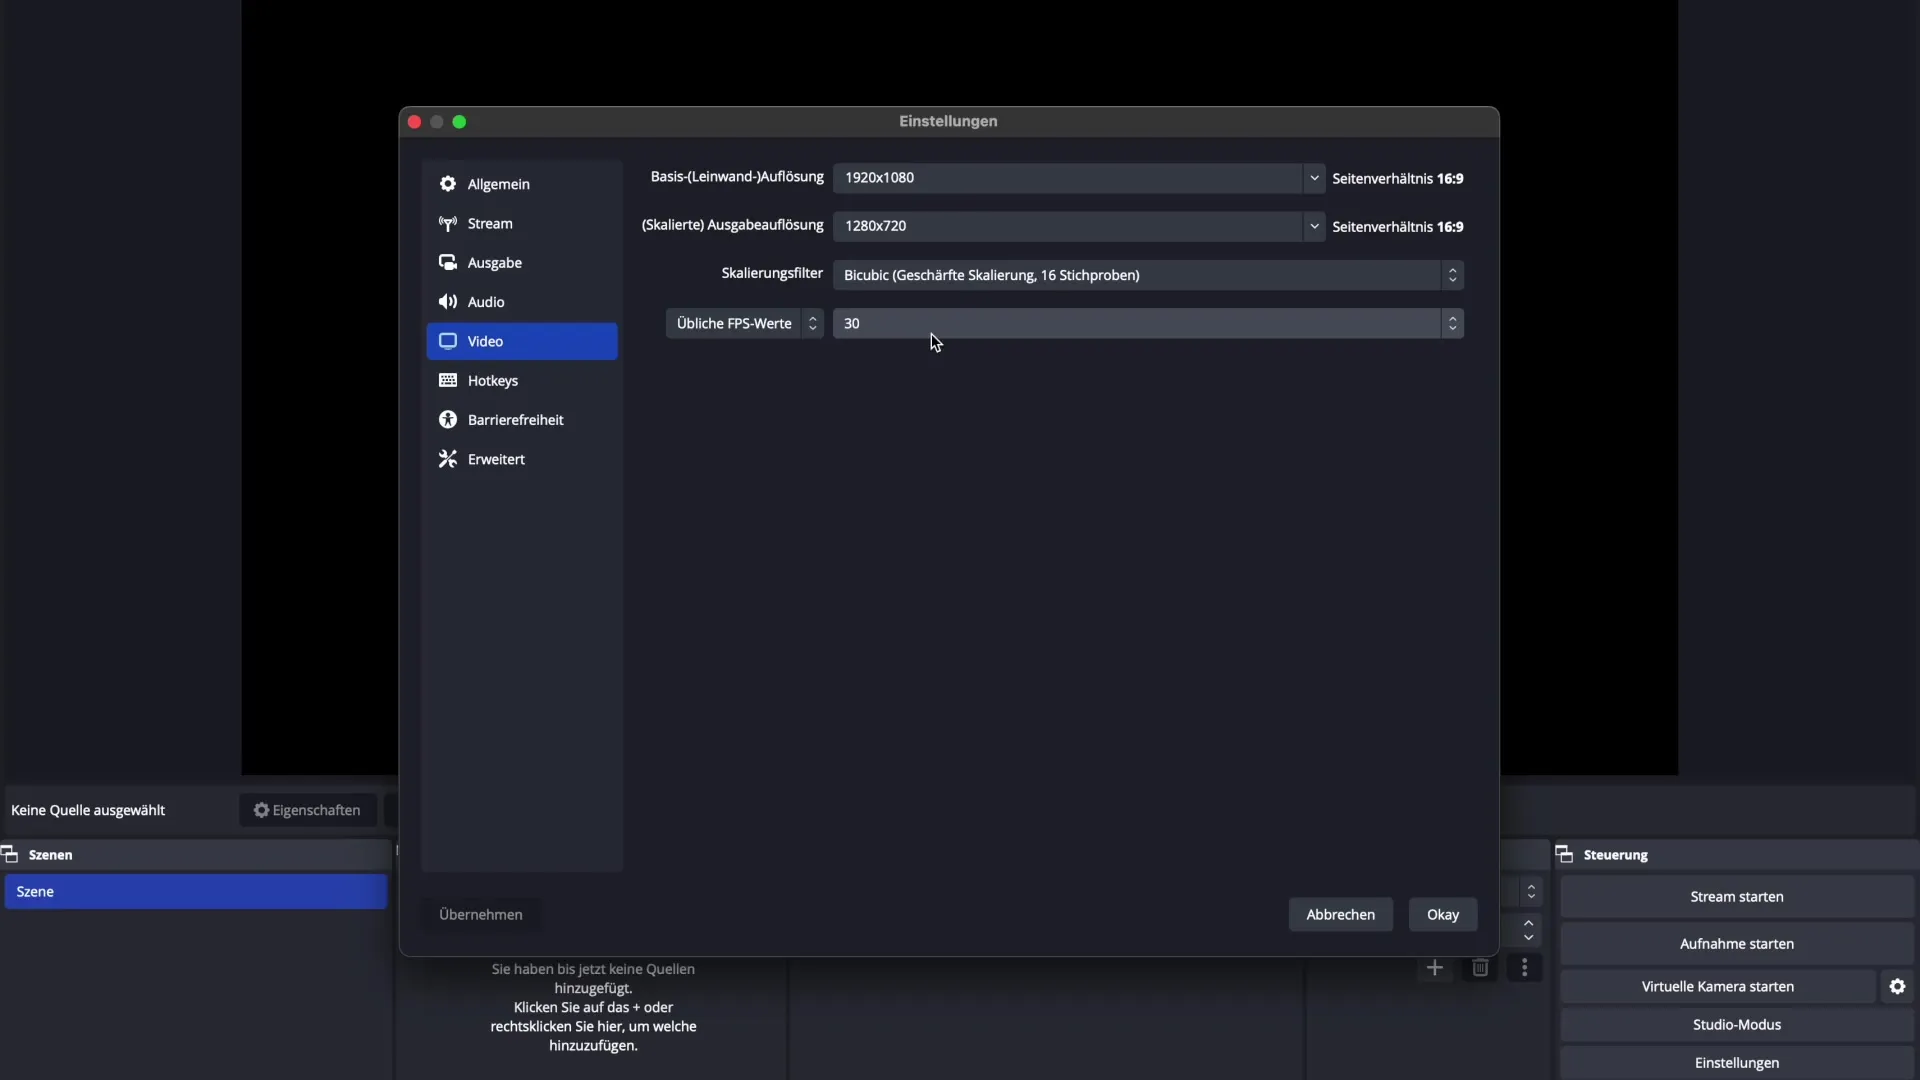This screenshot has width=1920, height=1080.
Task: Open virtual camera settings gear
Action: point(1897,986)
